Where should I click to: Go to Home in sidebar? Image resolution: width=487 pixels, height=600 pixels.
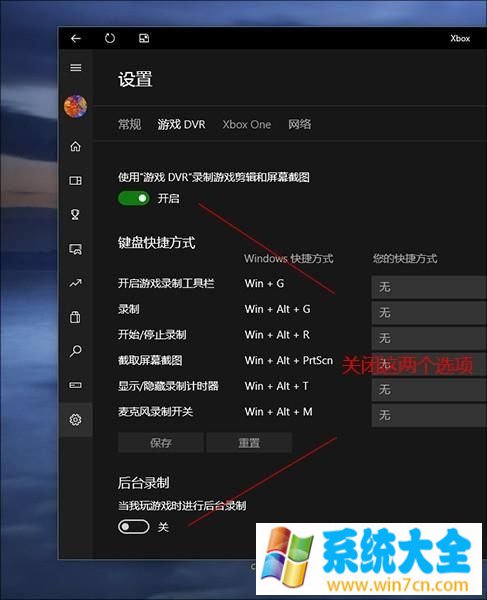click(76, 146)
